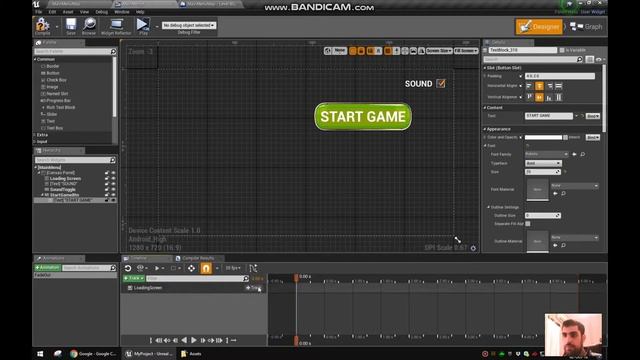Select Check Box widget in the palette
Screen dimensions: 640x360
[56, 80]
